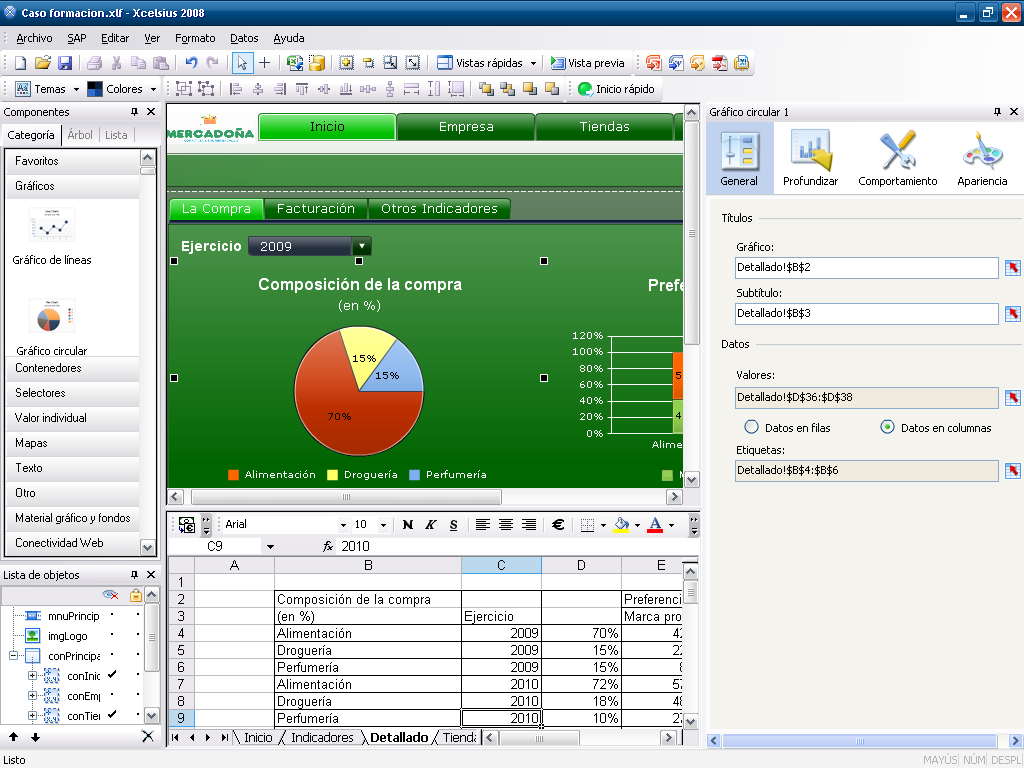Click bold N button in spreadsheet toolbar
The image size is (1024, 768).
click(408, 525)
